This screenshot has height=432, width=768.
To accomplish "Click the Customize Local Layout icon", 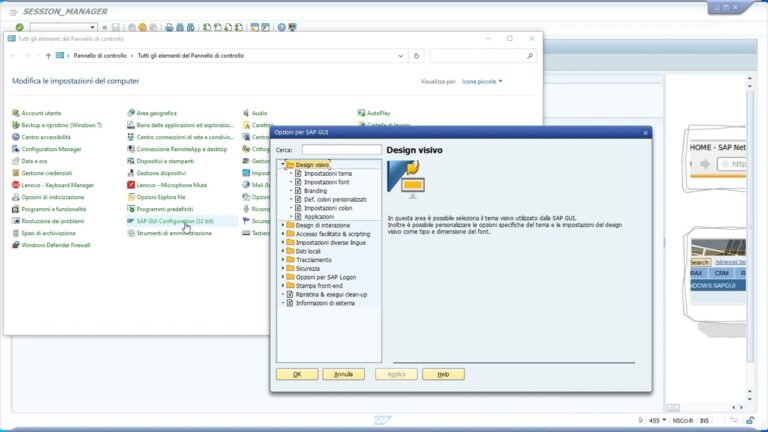I will point(292,27).
